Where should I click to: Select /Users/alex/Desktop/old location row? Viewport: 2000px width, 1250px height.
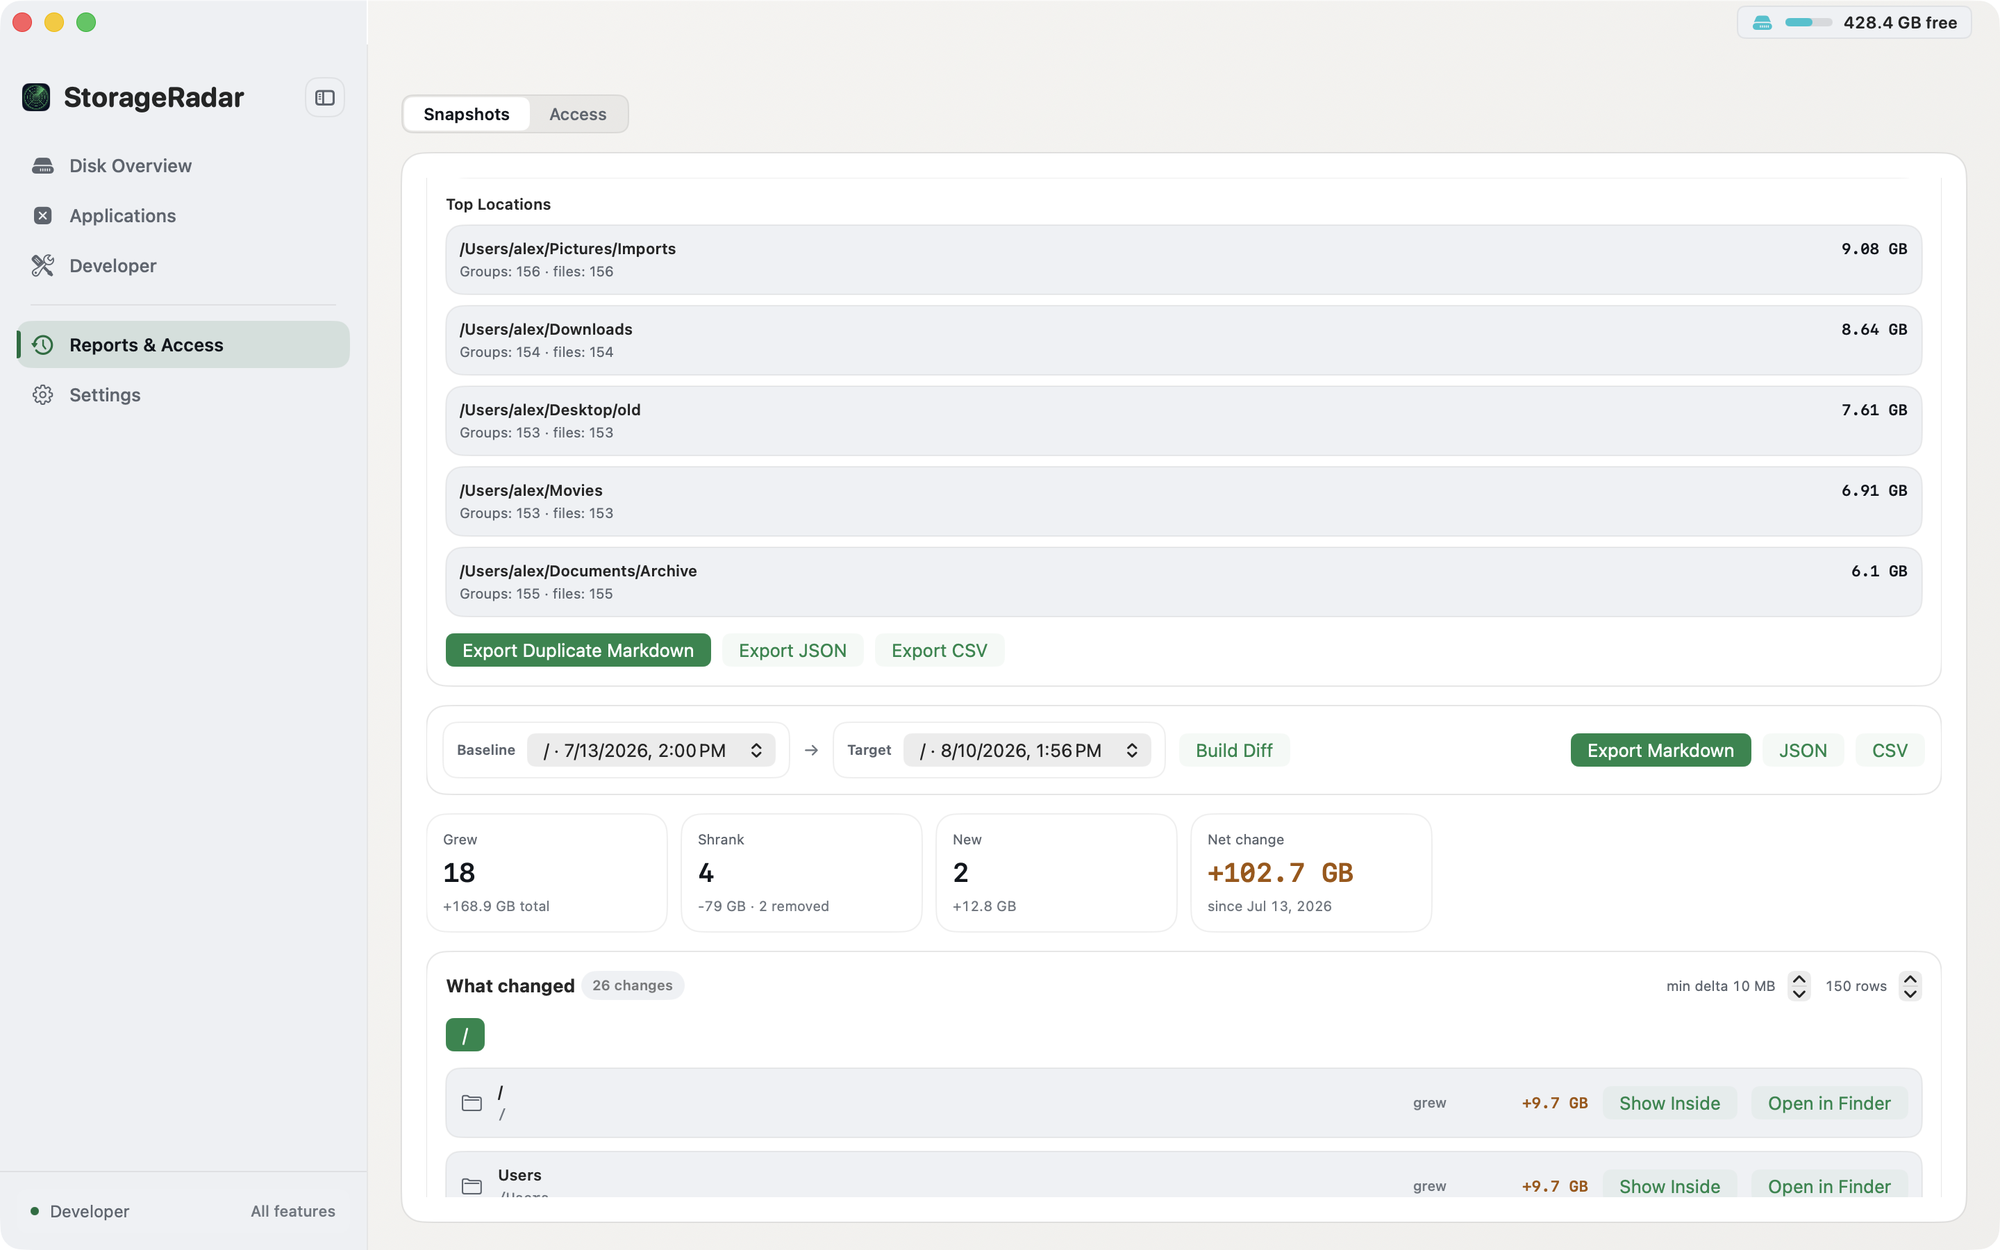[1183, 421]
